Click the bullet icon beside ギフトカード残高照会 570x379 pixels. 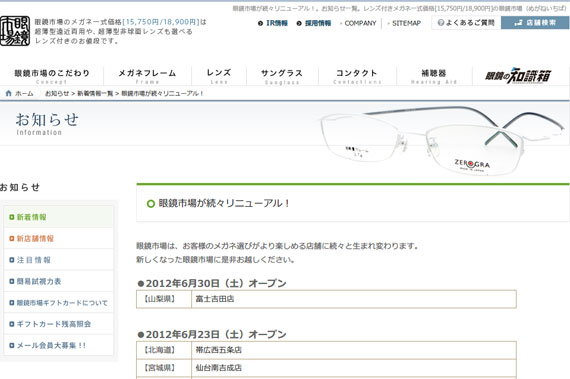(12, 324)
